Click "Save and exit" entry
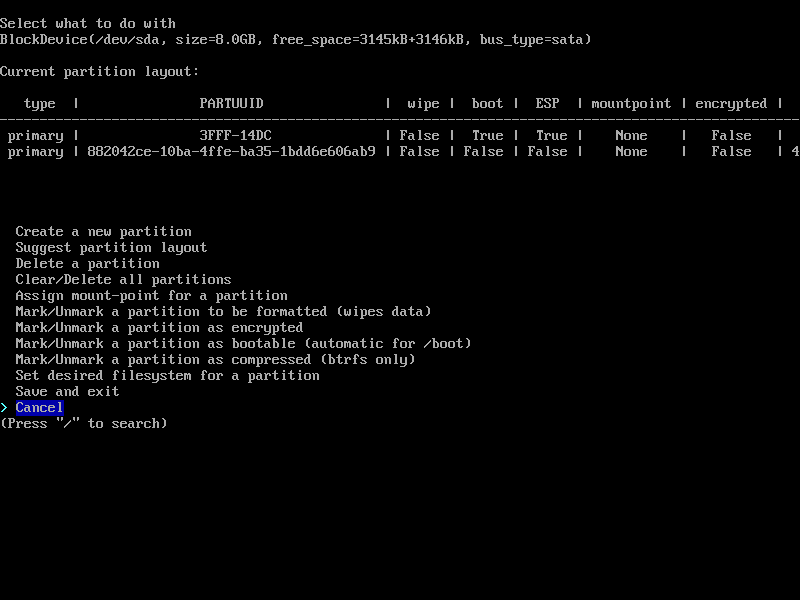 point(67,392)
